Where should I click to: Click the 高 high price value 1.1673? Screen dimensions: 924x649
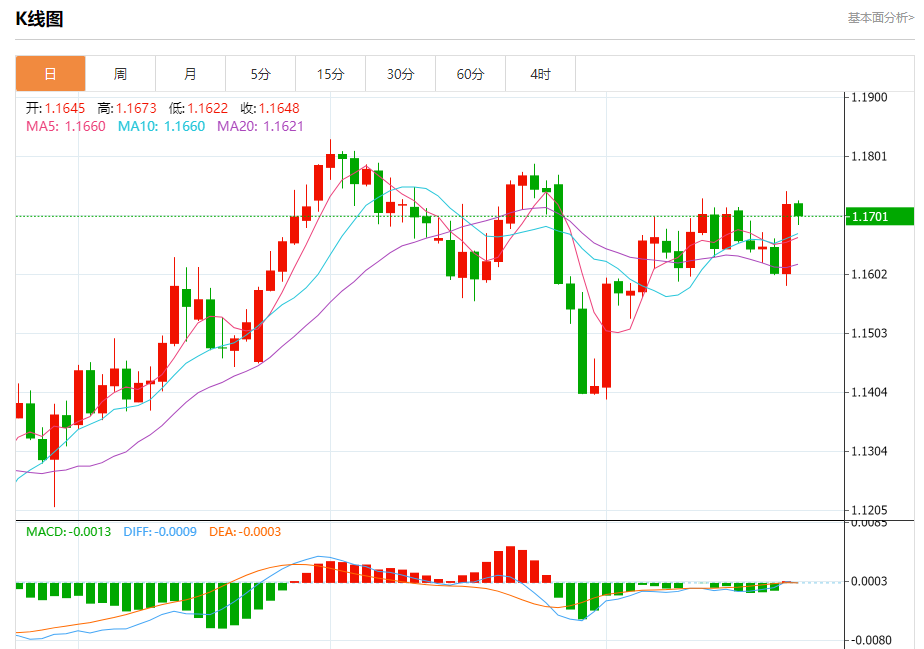(x=135, y=108)
